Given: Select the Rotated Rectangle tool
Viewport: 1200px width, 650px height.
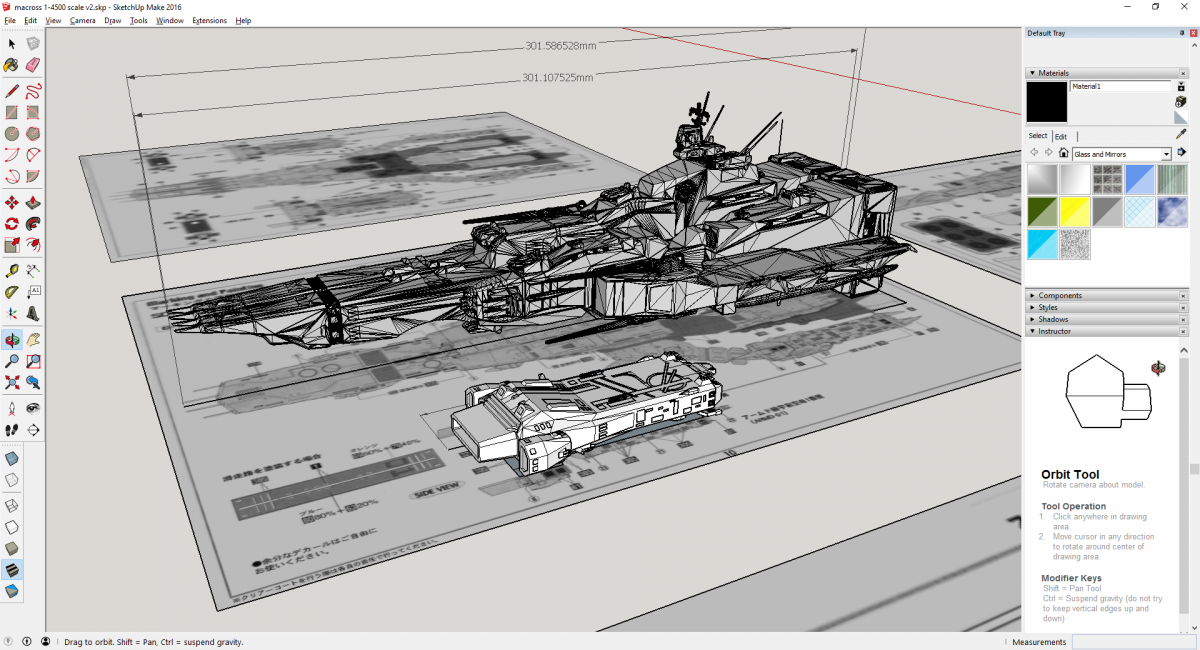Looking at the screenshot, I should (x=33, y=112).
